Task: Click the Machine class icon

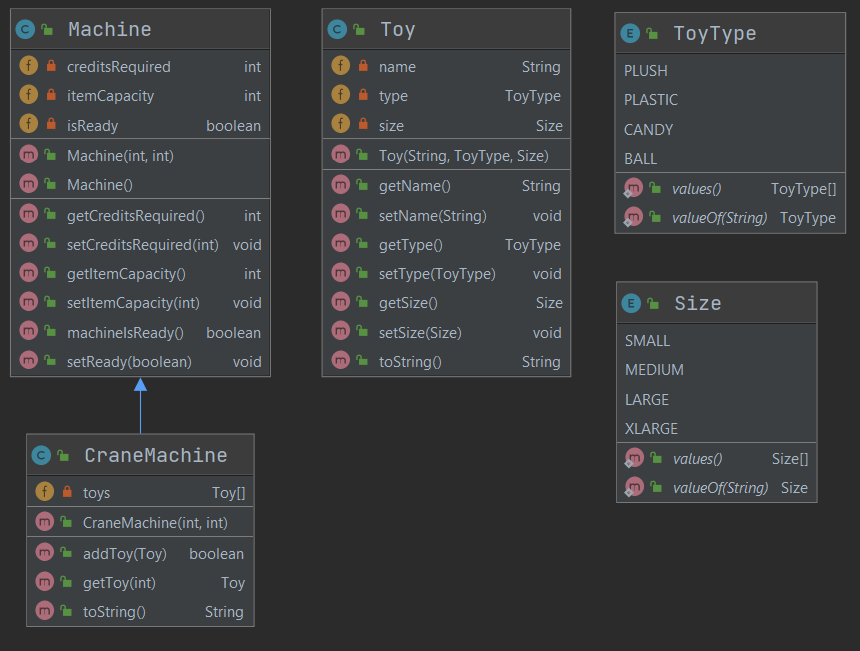Action: click(x=25, y=30)
